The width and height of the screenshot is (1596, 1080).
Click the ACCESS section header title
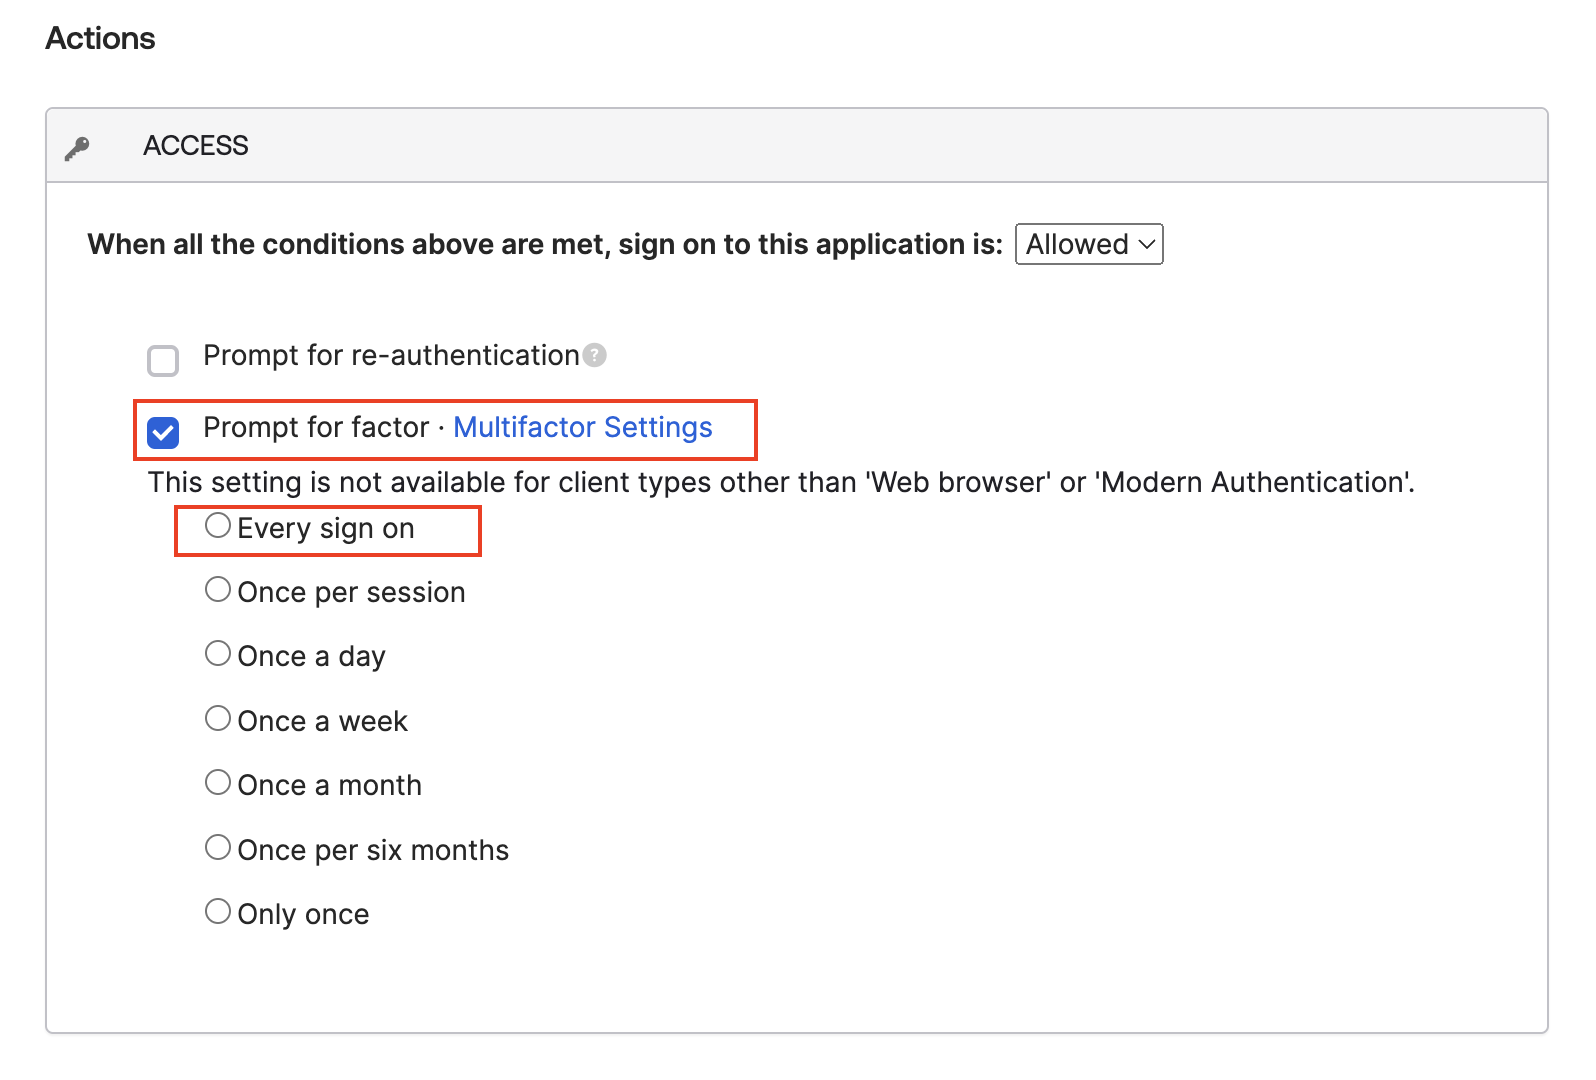click(196, 146)
